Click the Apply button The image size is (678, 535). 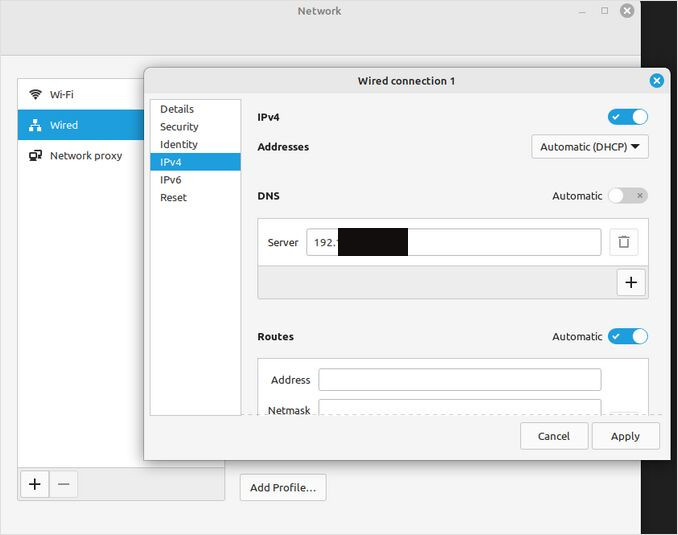tap(625, 436)
